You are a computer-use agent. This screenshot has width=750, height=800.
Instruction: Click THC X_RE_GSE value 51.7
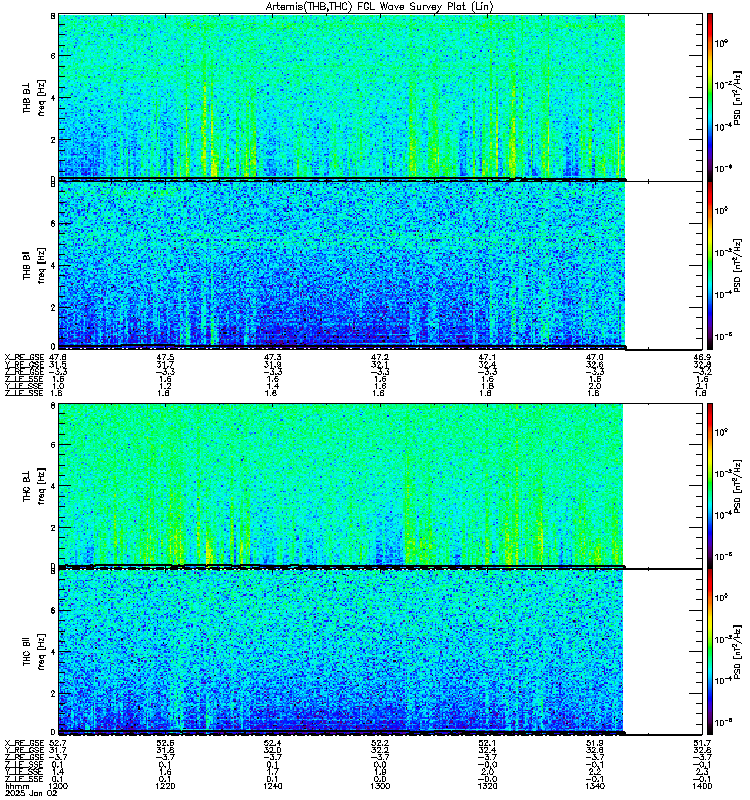pos(702,743)
